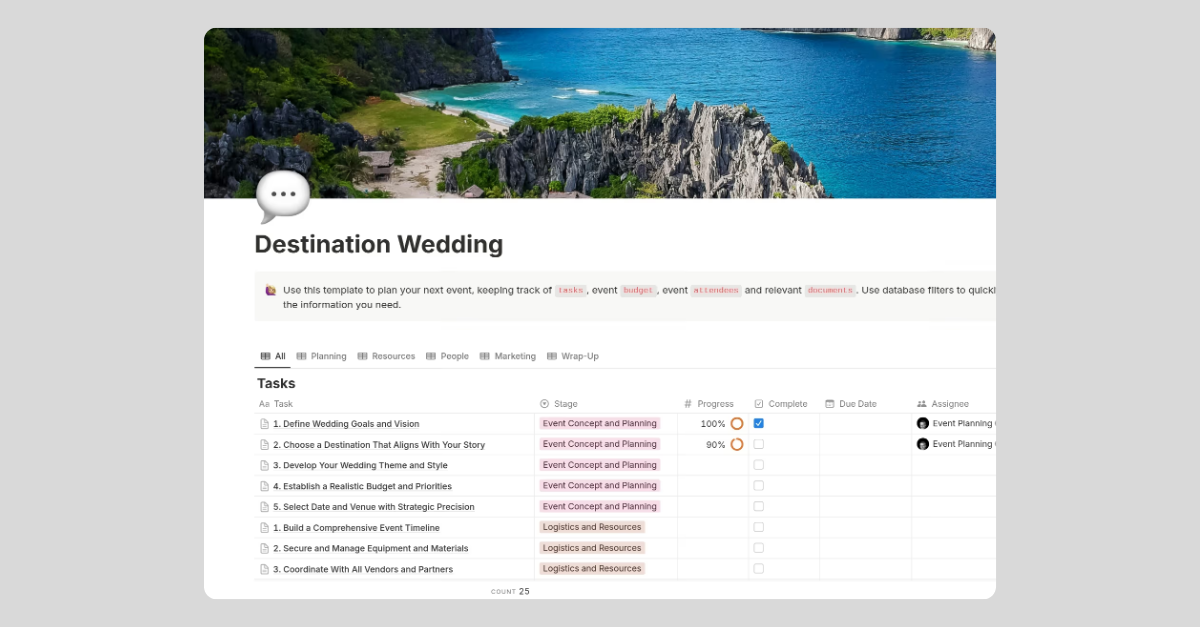Uncheck Complete for '1. Define Wedding Goals and Vision'
This screenshot has width=1200, height=627.
click(x=758, y=423)
